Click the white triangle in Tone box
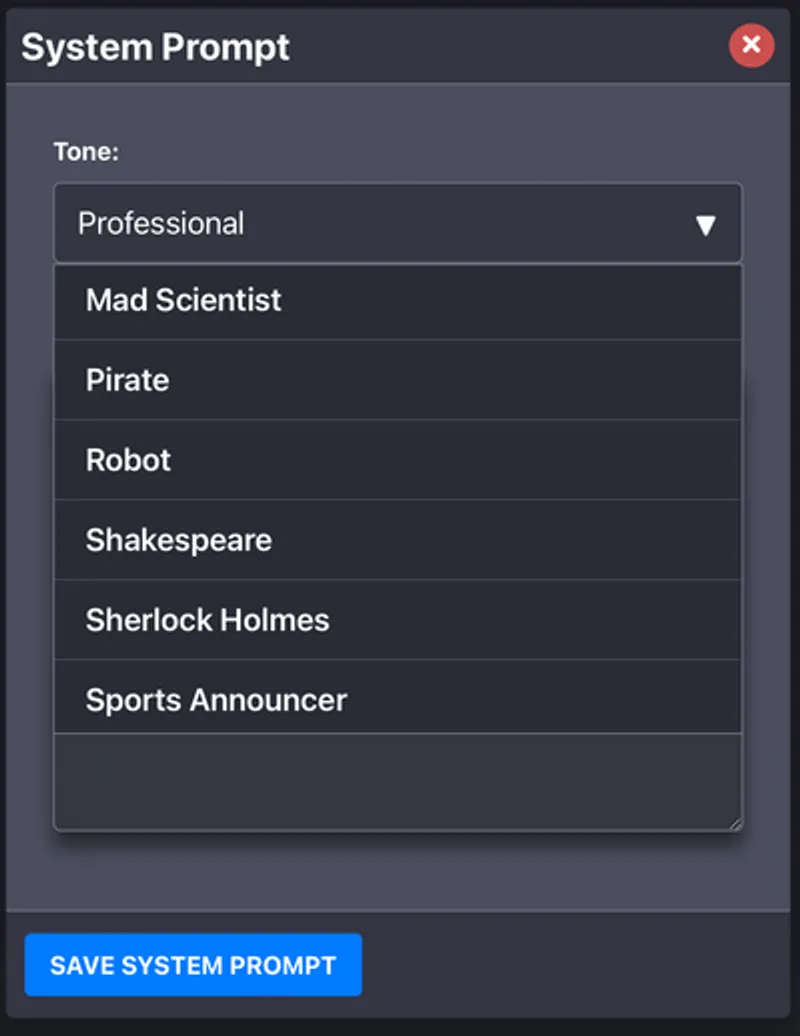Viewport: 800px width, 1036px height. pos(706,225)
